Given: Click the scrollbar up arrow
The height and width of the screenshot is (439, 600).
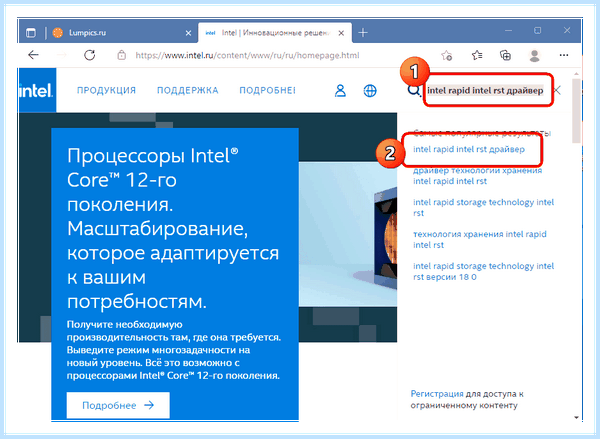Looking at the screenshot, I should pos(576,73).
